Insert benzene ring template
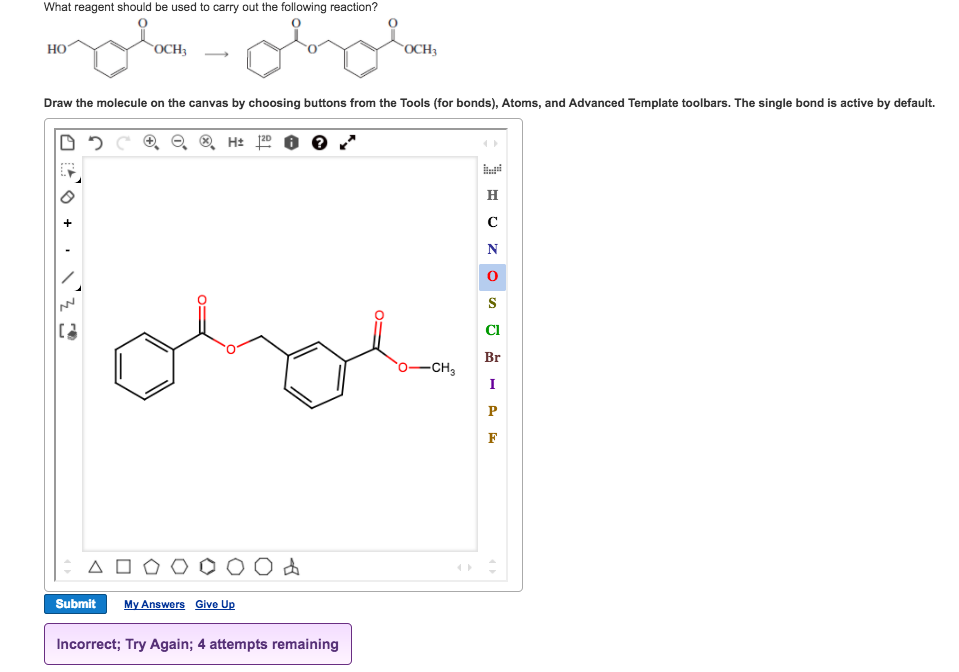 pyautogui.click(x=207, y=567)
